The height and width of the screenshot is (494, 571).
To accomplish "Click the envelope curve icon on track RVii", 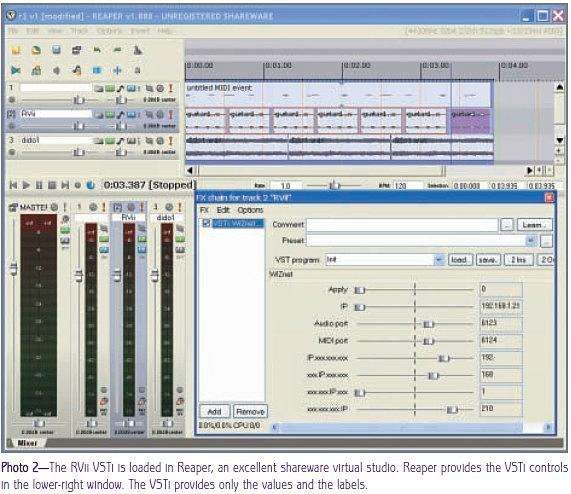I will pyautogui.click(x=121, y=115).
